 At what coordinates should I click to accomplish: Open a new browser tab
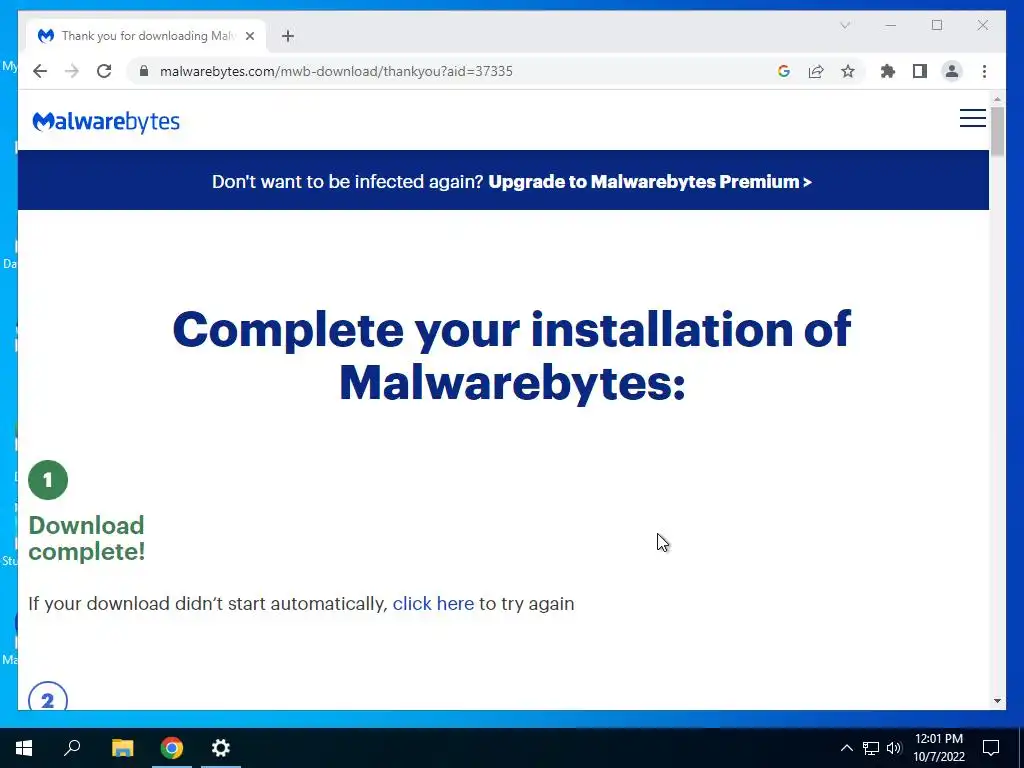point(288,36)
